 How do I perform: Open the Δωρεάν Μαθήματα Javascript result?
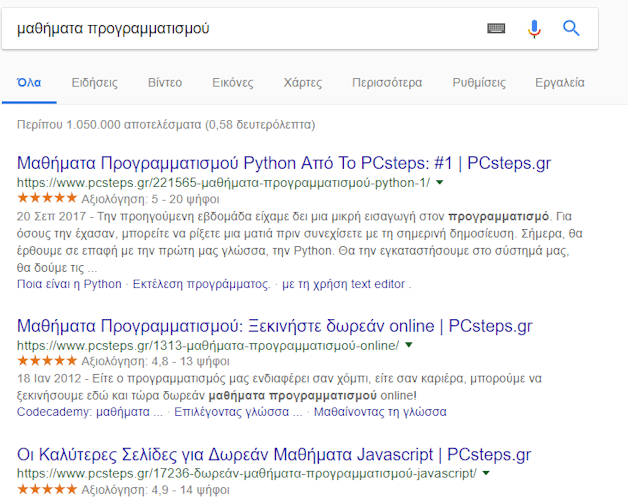[x=274, y=454]
